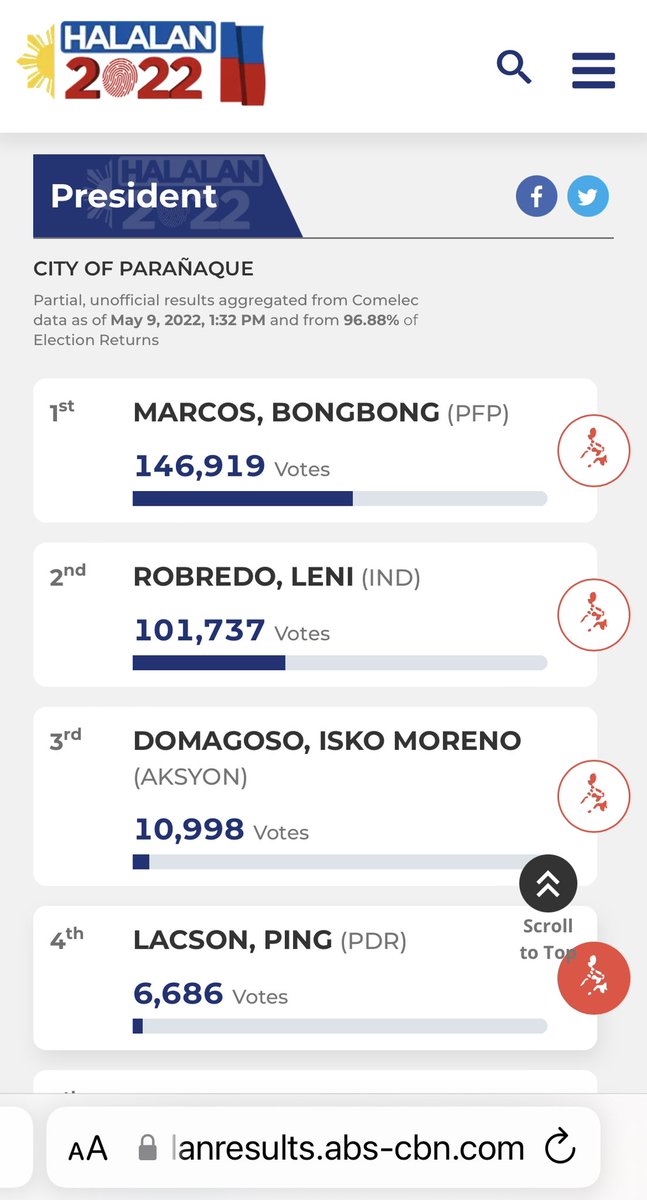Open the search magnifier icon
This screenshot has height=1200, width=647.
pos(514,68)
